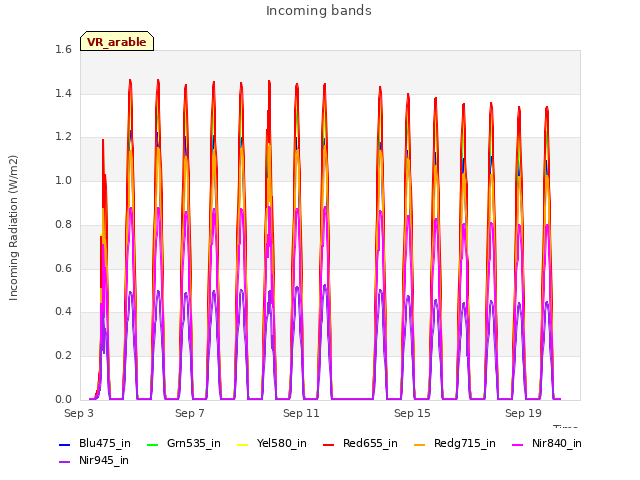Click the red Red655_in legend swatch
The height and width of the screenshot is (480, 640).
329,444
